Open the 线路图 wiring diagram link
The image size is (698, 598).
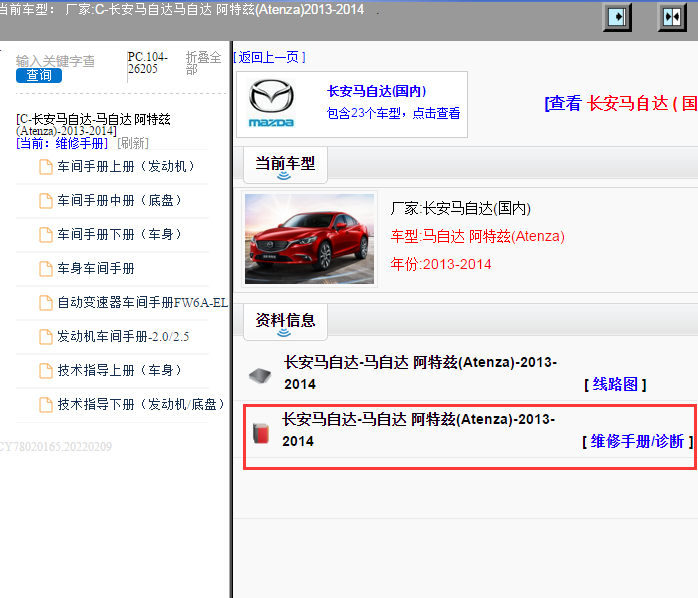[x=615, y=384]
